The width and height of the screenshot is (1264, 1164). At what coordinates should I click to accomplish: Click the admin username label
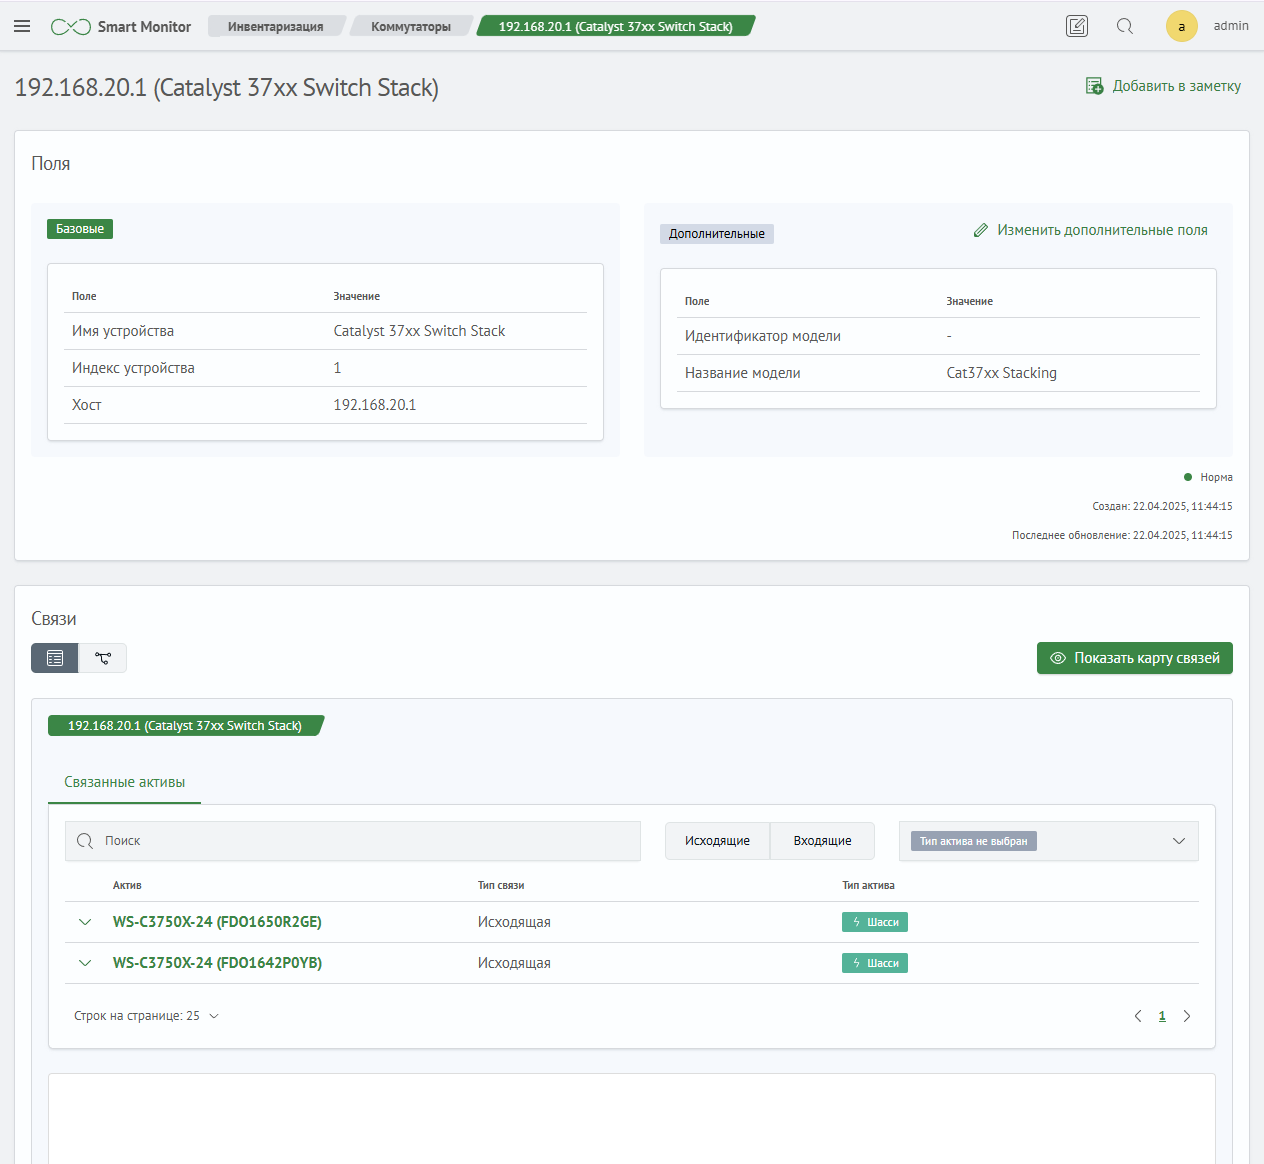1231,26
